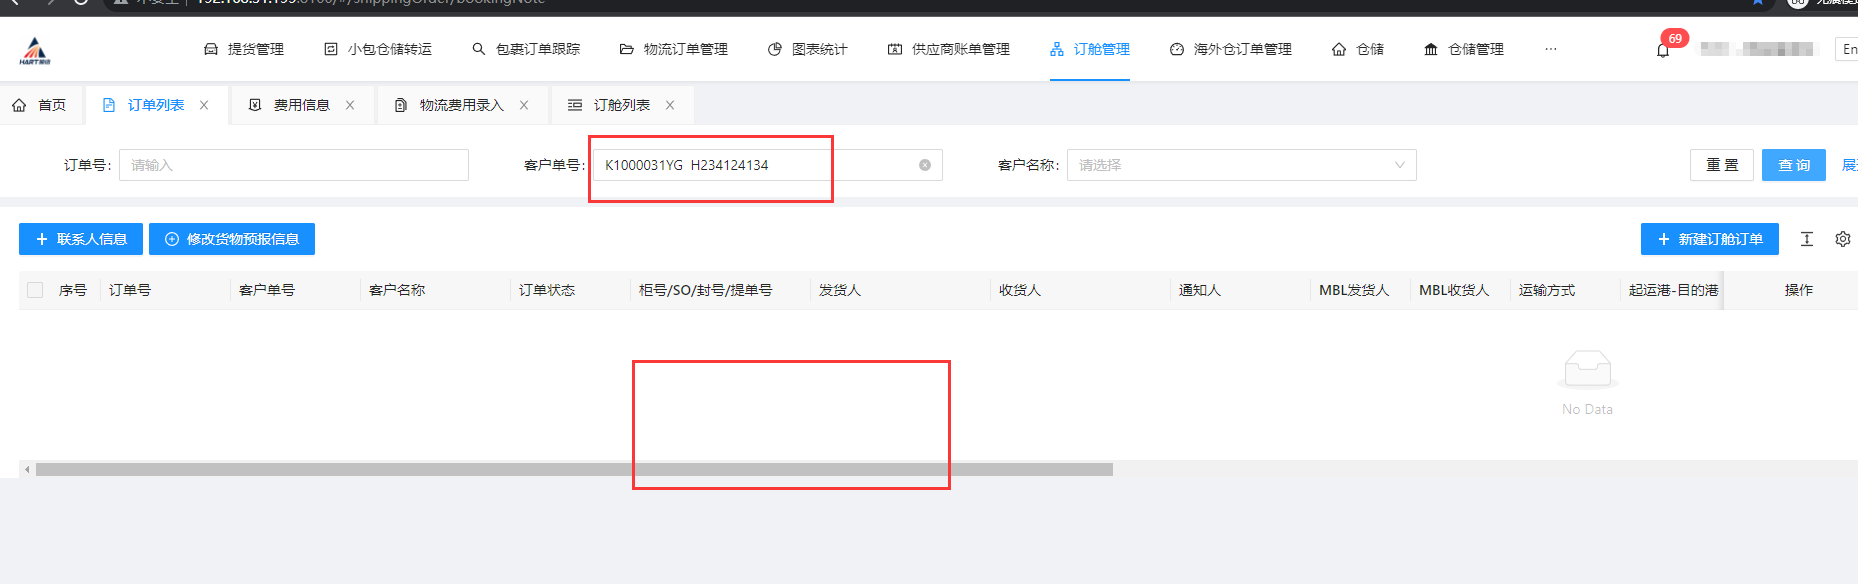This screenshot has height=584, width=1858.
Task: Open the 物流订单管理 menu
Action: click(x=674, y=49)
